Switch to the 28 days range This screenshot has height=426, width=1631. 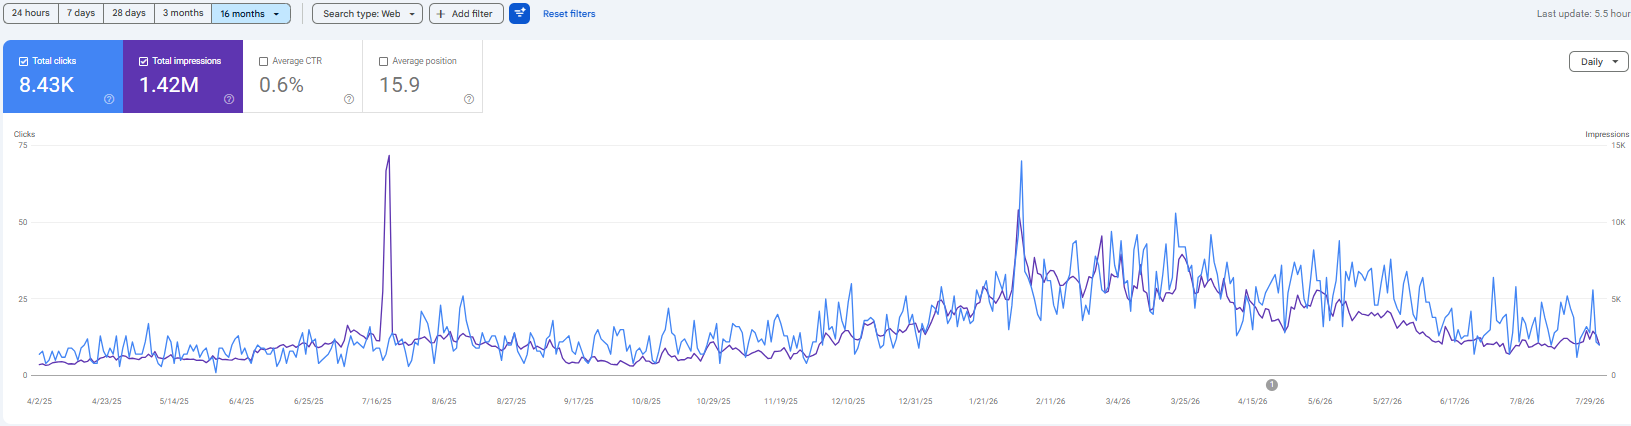[129, 14]
